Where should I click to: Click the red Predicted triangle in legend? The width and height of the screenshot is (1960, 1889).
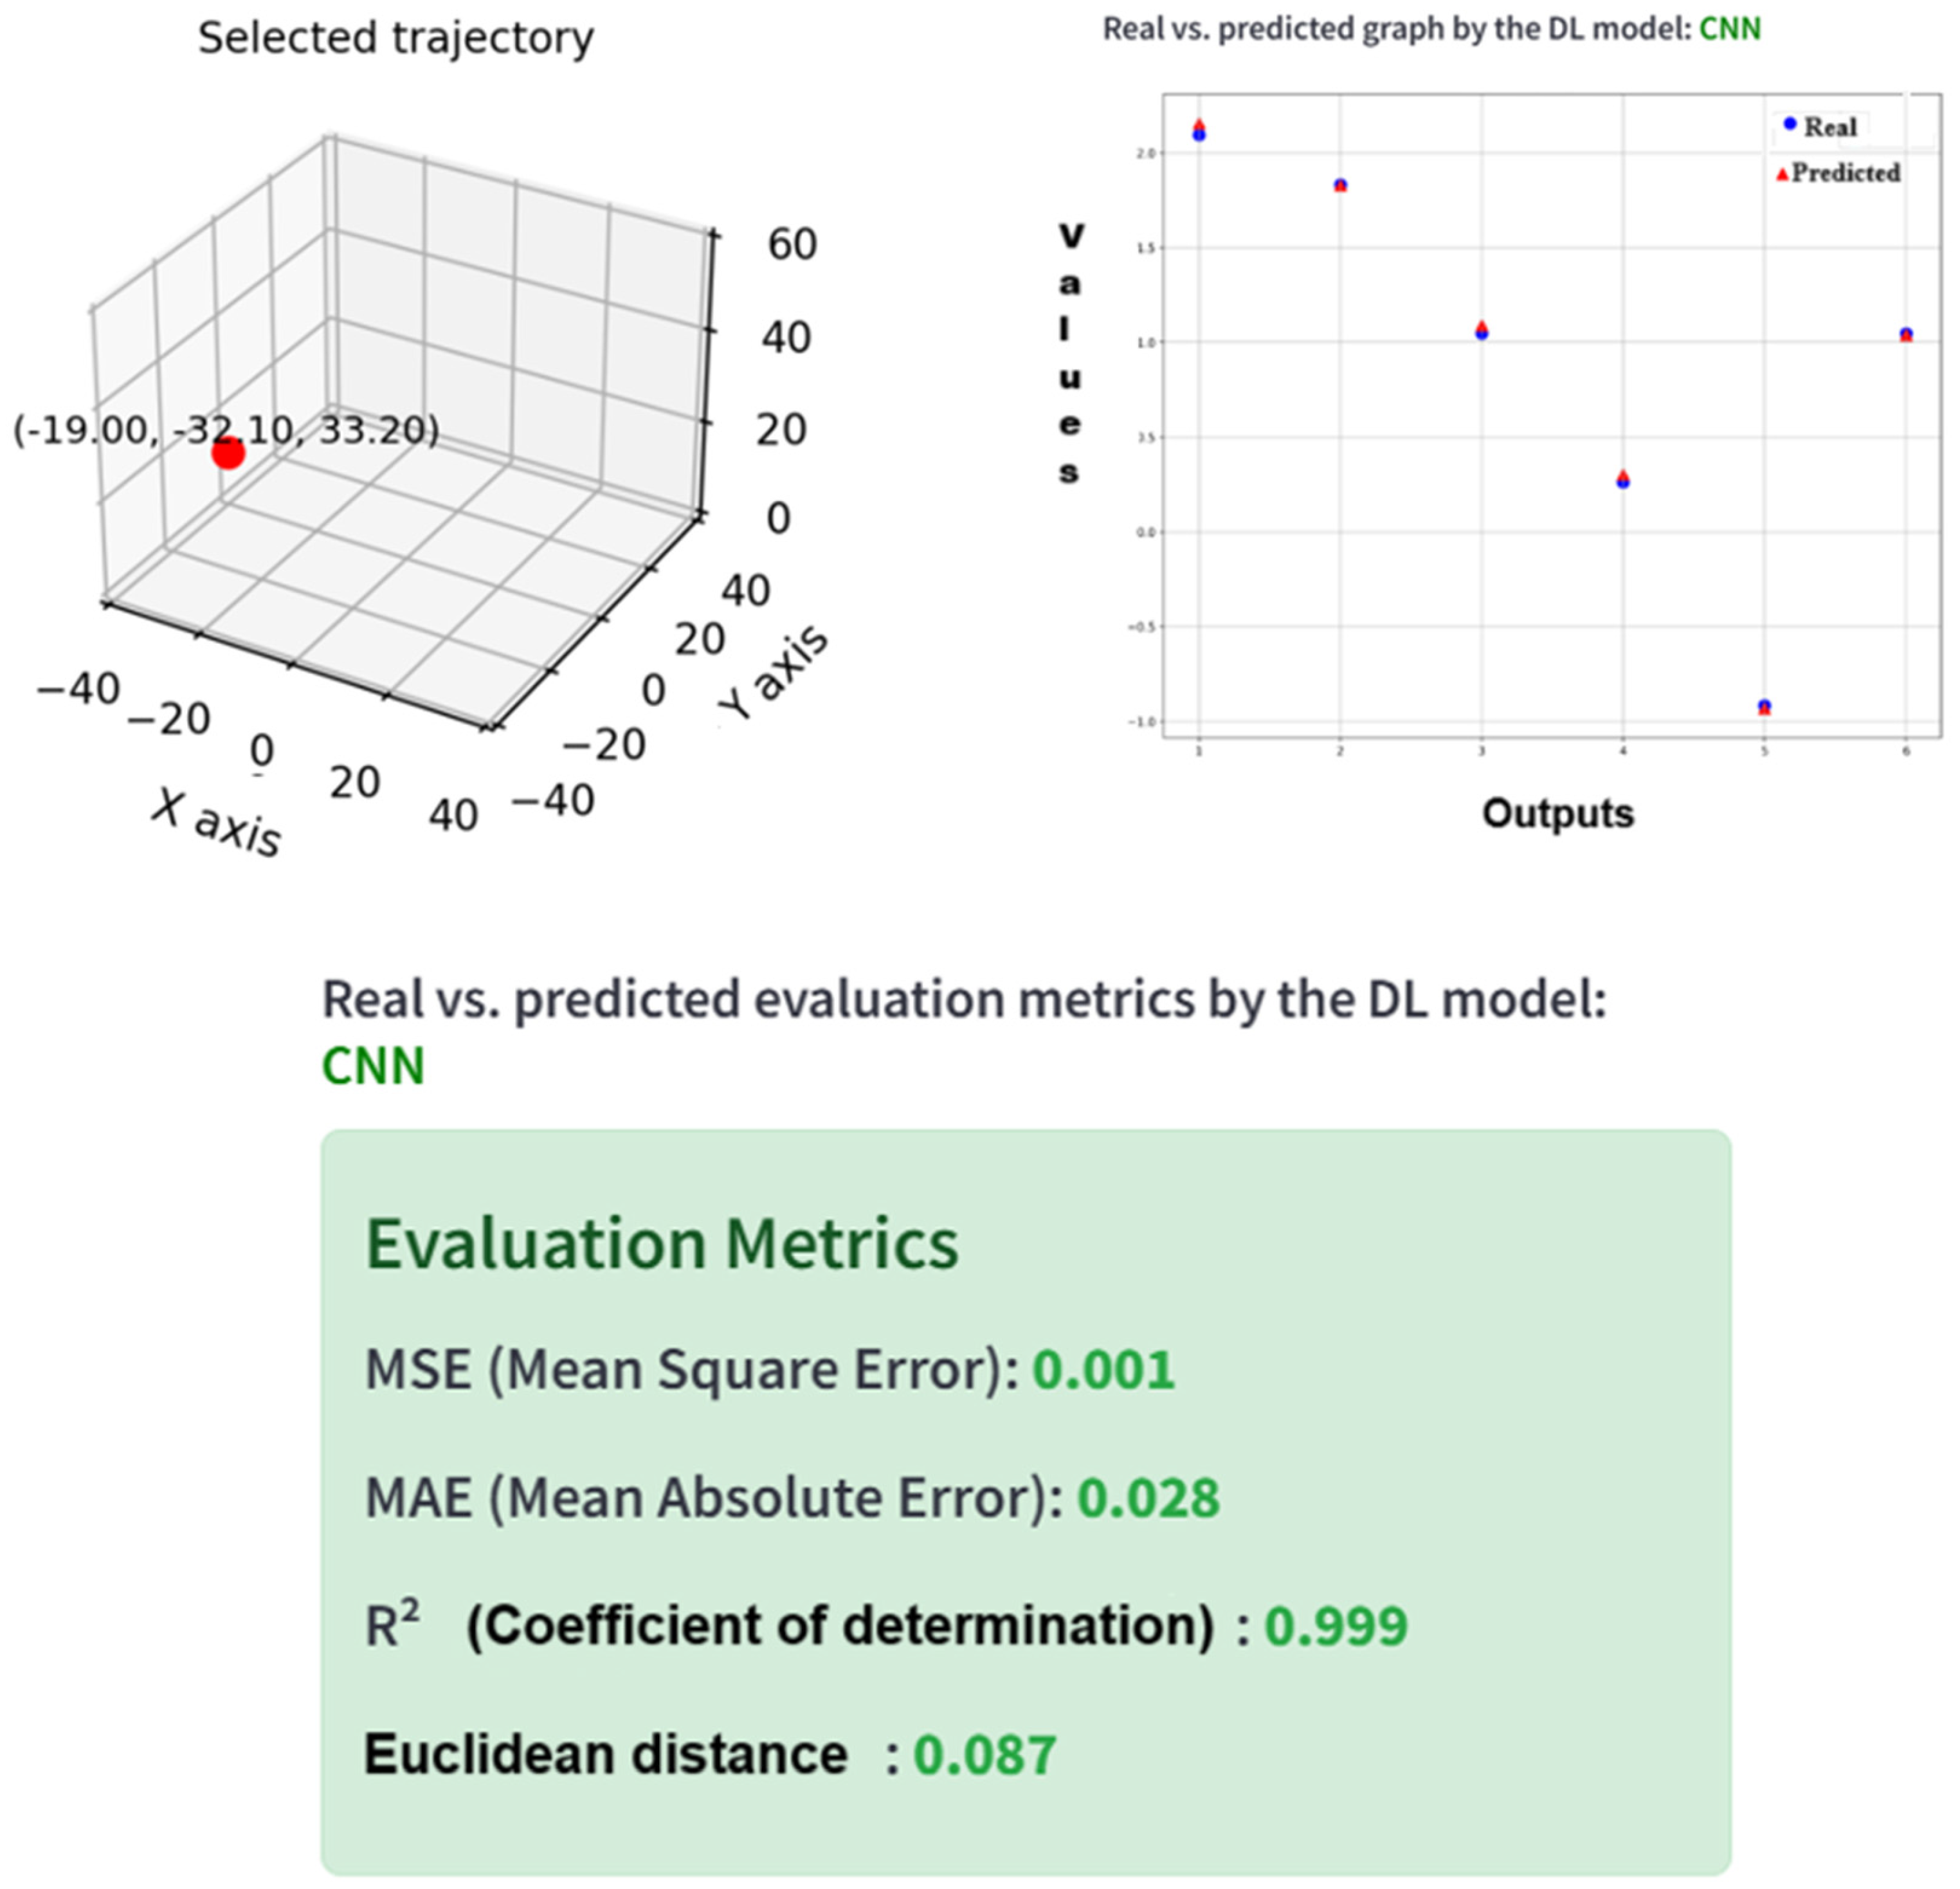(1781, 175)
